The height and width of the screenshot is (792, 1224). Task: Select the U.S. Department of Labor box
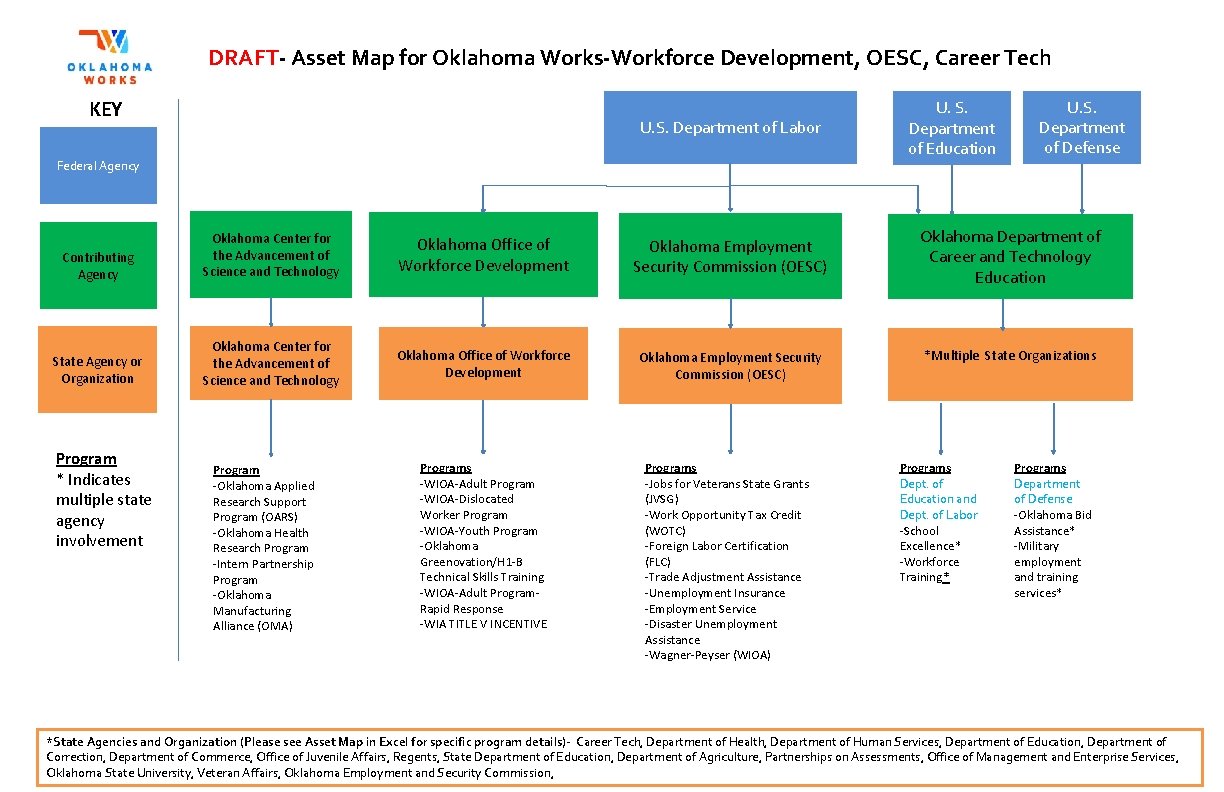click(730, 127)
